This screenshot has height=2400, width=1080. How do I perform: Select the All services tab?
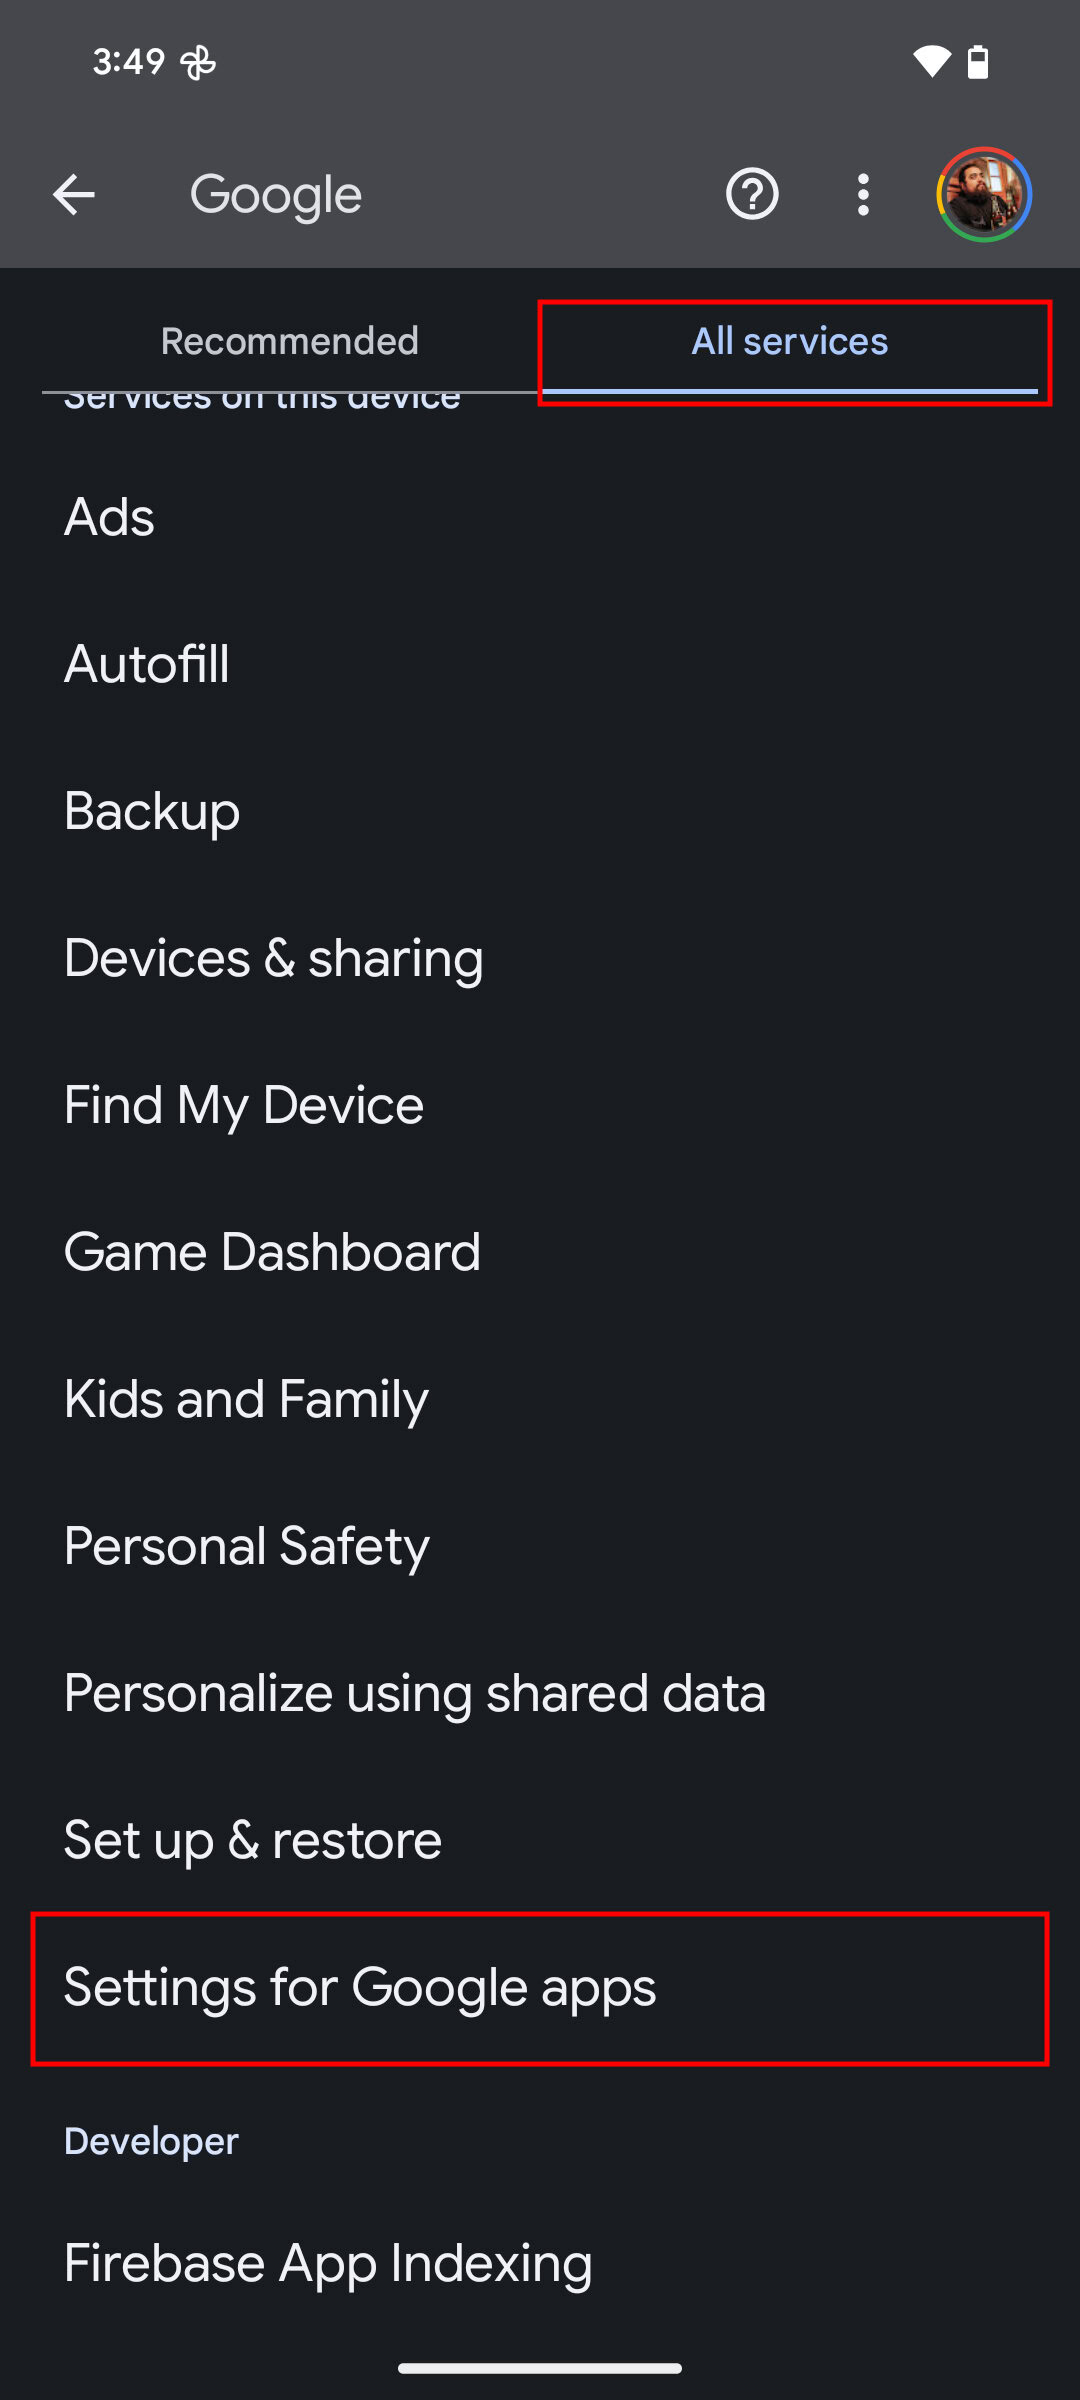(790, 342)
